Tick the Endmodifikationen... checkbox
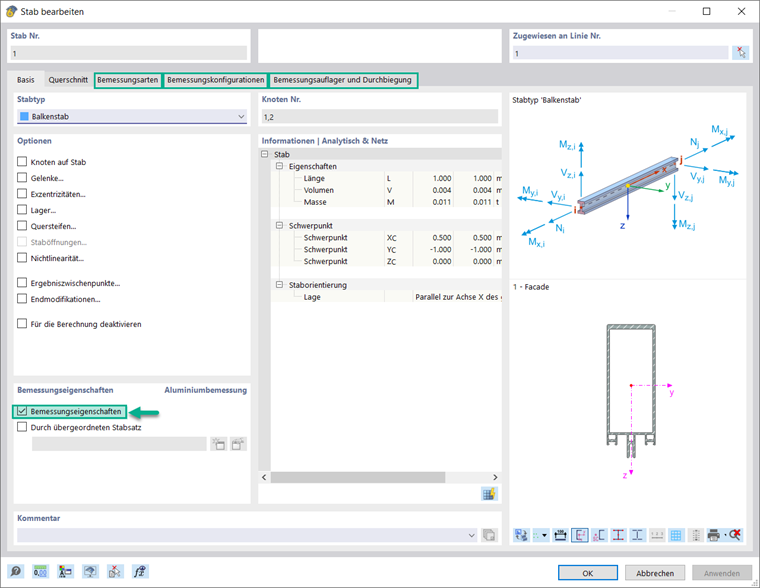 (22, 299)
